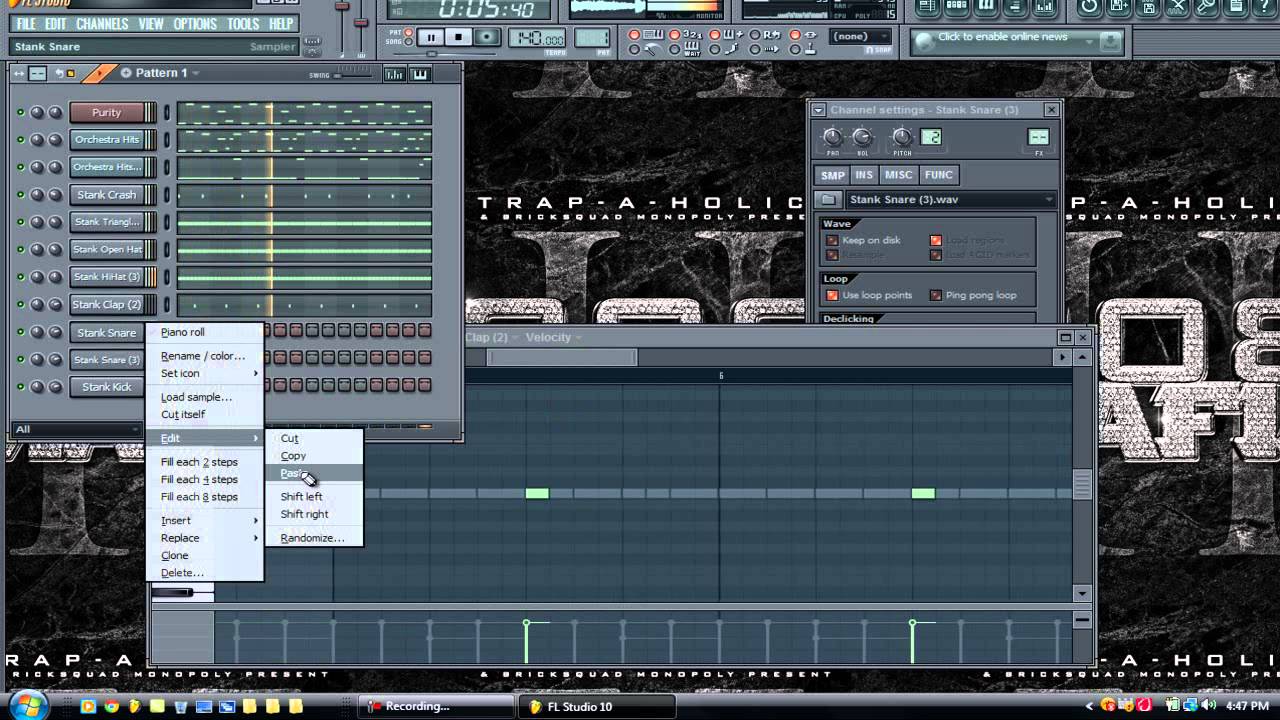Mute the Stank Crash channel
Screen dimensions: 1280x720
click(x=20, y=195)
